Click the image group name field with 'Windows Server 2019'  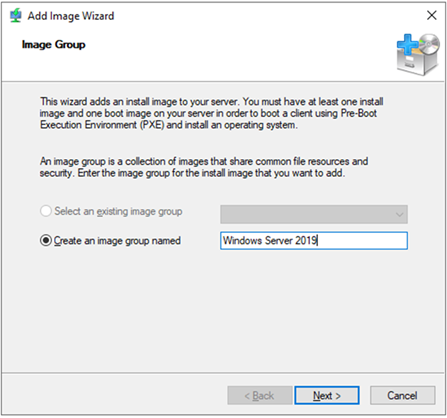point(314,241)
